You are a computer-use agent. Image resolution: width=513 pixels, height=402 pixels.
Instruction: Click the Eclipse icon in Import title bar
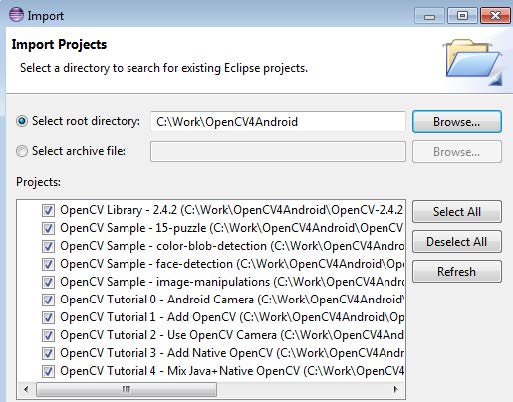pyautogui.click(x=16, y=15)
